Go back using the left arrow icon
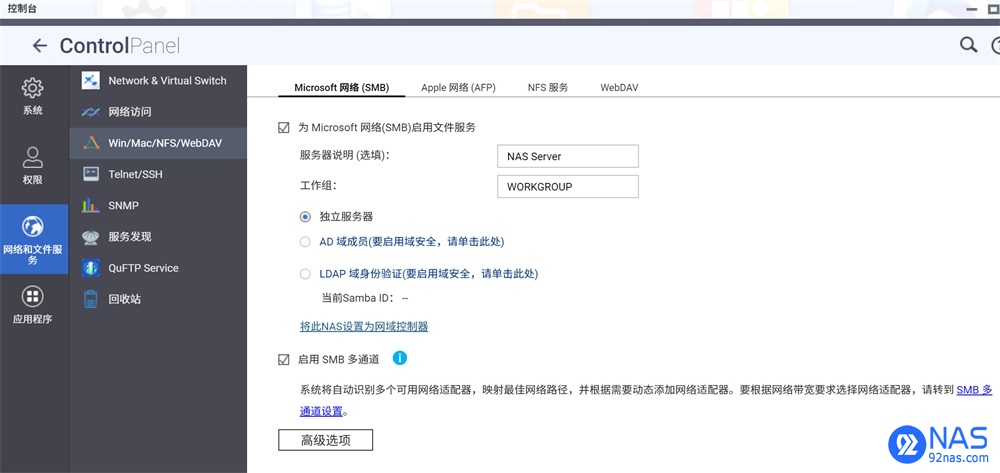Viewport: 1000px width, 473px height. (40, 45)
